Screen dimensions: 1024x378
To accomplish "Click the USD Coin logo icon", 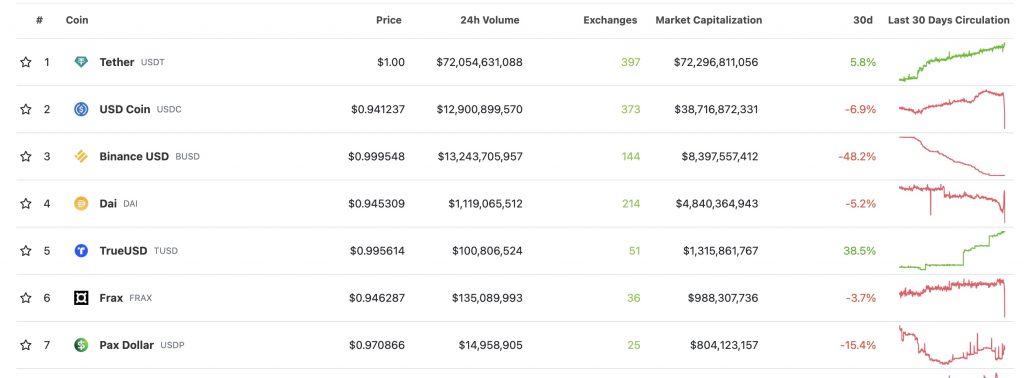I will 81,109.
